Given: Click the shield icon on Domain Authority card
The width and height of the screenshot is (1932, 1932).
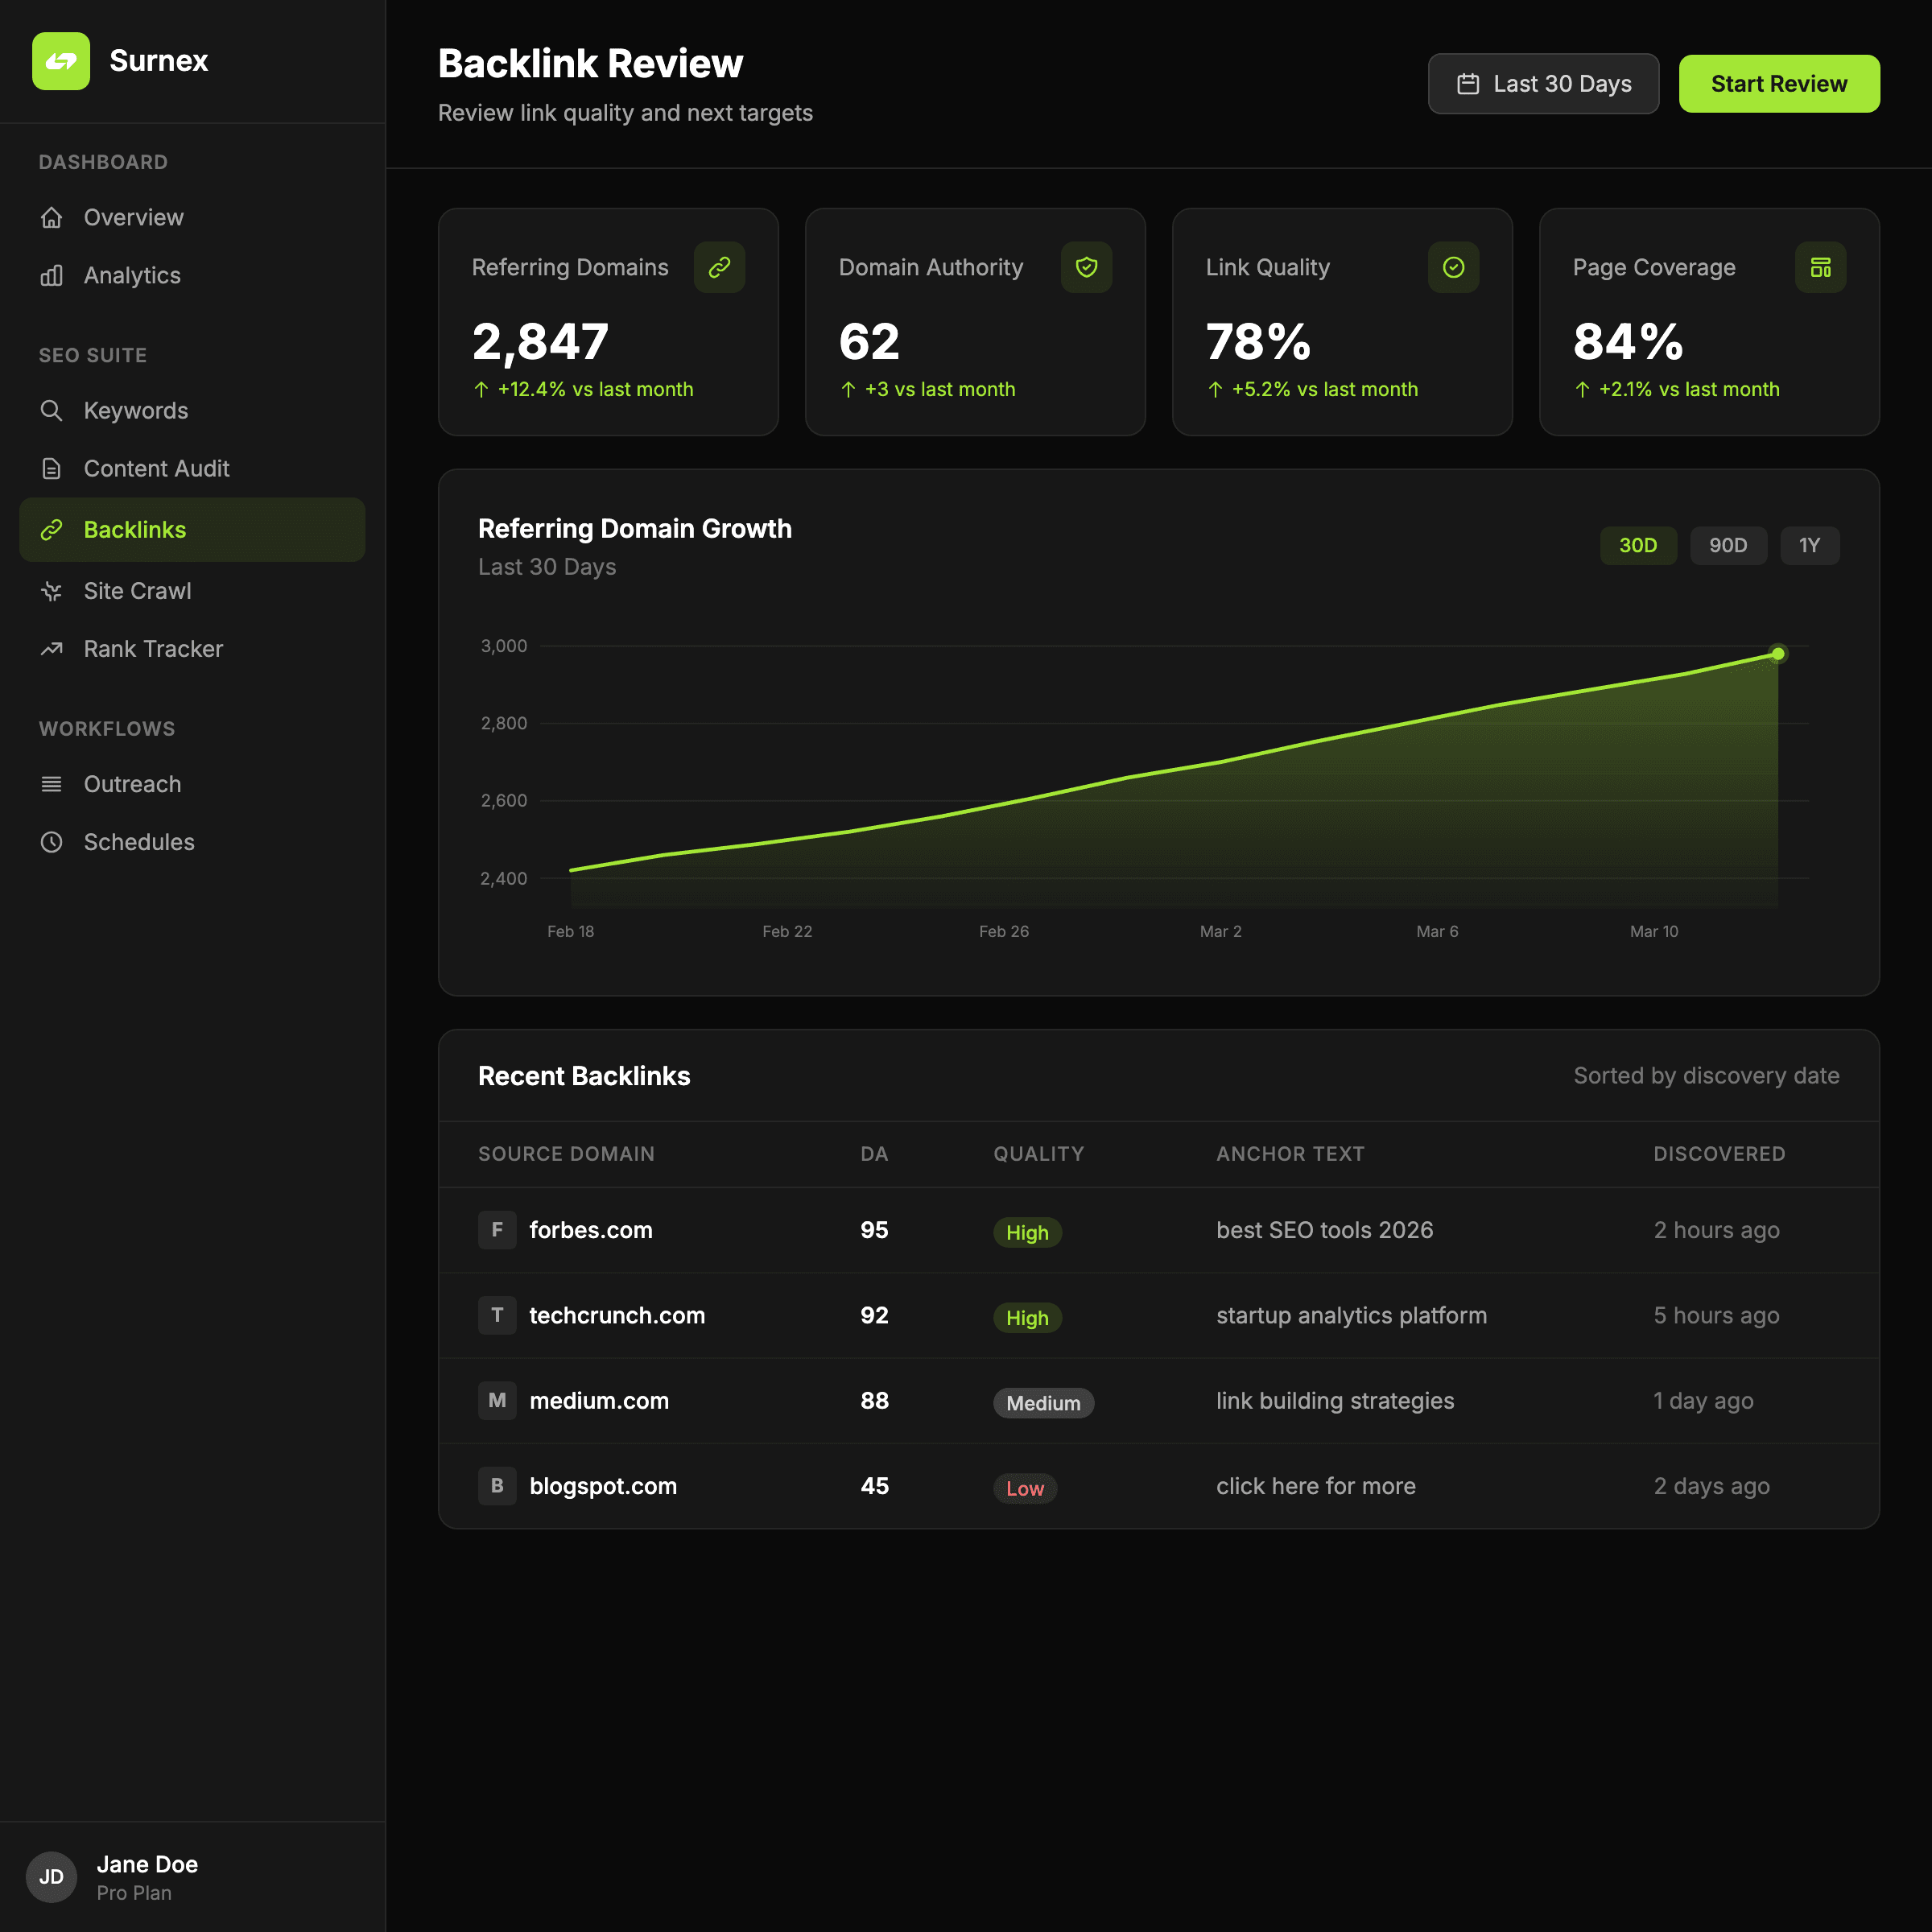Looking at the screenshot, I should pyautogui.click(x=1086, y=267).
